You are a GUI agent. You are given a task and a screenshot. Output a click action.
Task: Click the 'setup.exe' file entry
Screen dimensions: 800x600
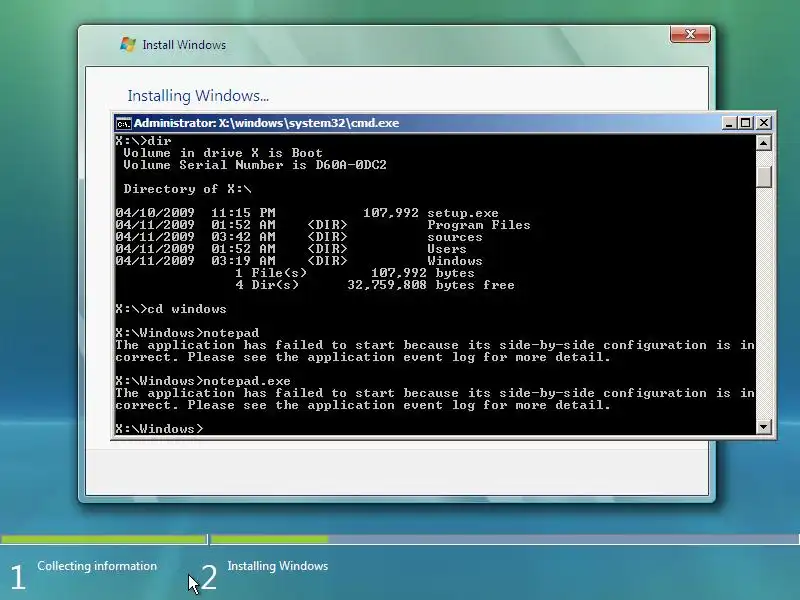pos(463,213)
